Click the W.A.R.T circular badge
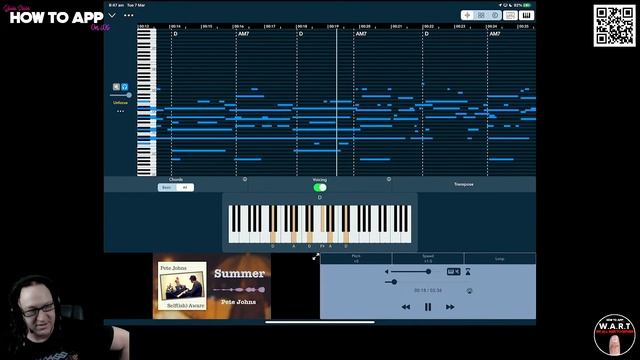640x360 pixels. 614,335
